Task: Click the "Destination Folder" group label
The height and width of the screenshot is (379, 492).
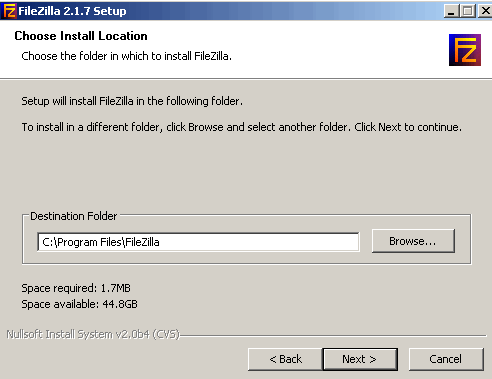Action: (x=73, y=216)
